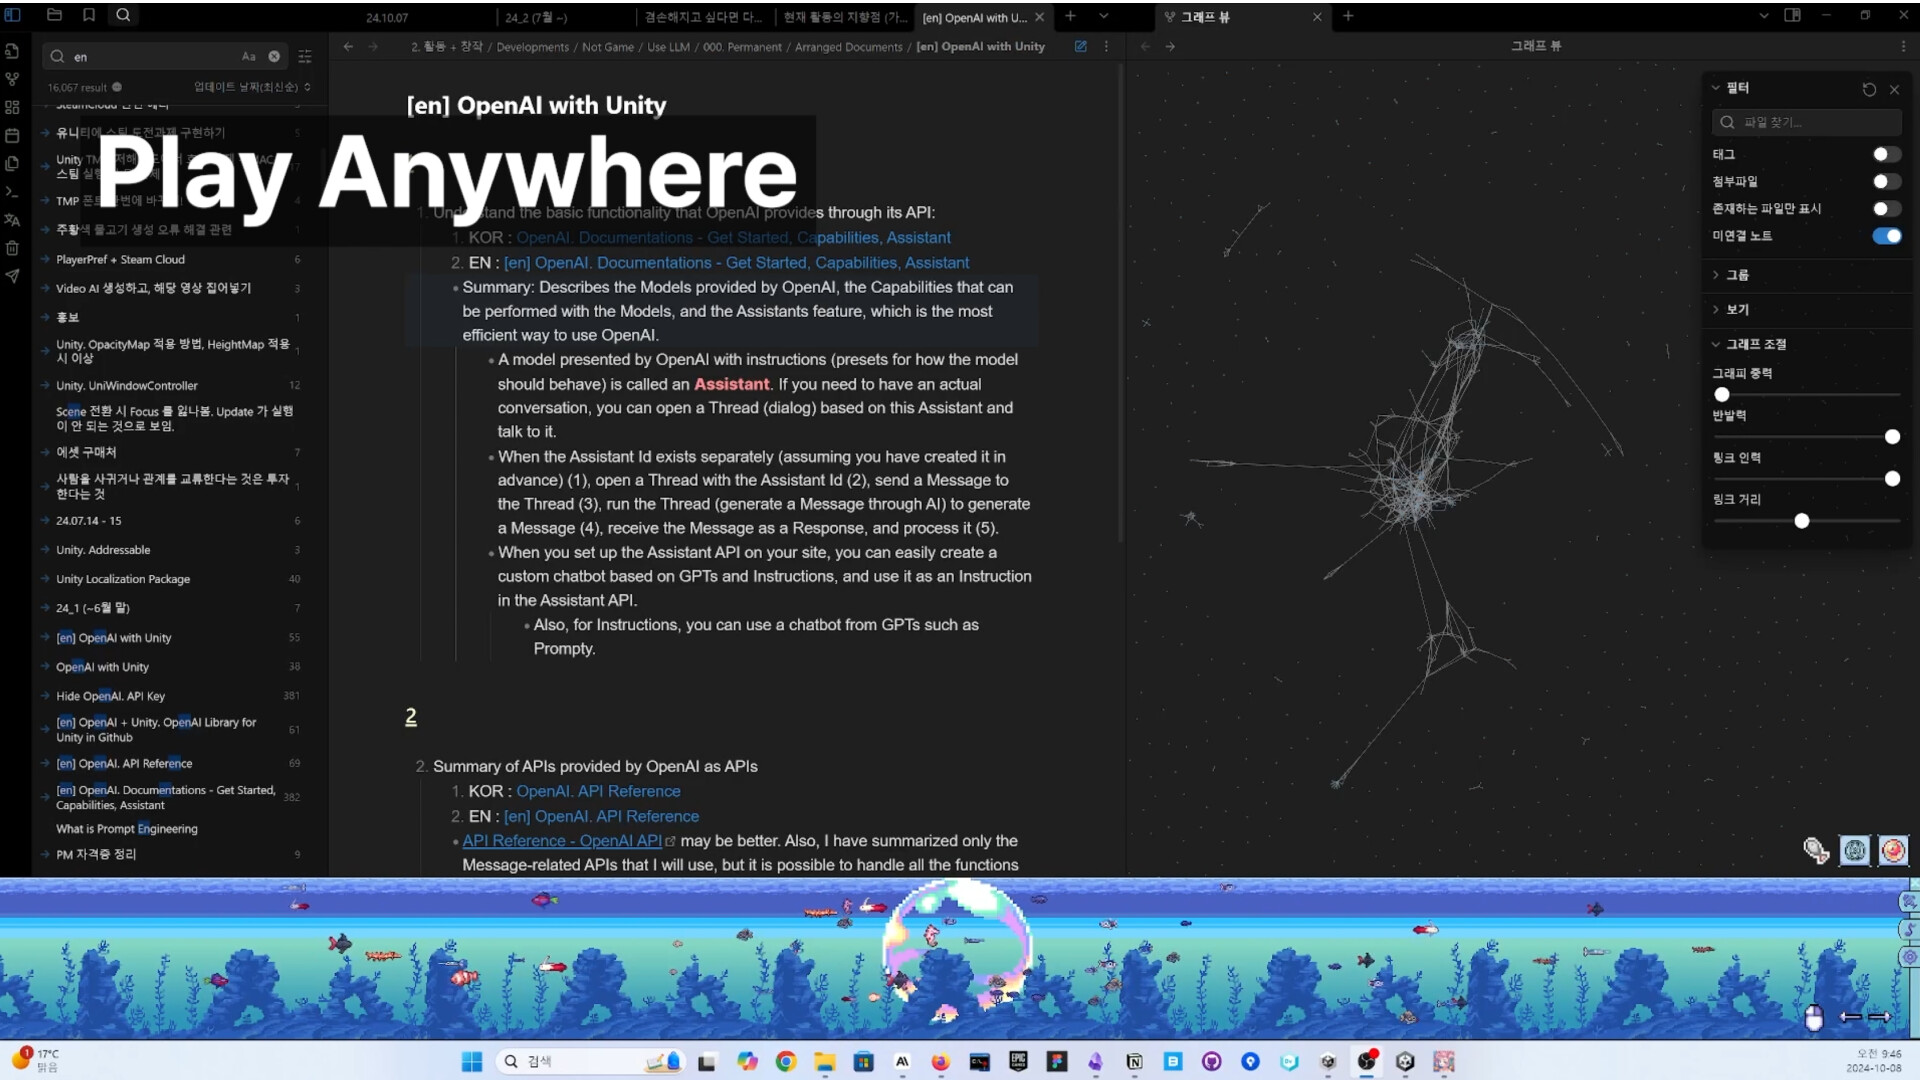Toggle the 태그 filter switch
This screenshot has width=1920, height=1080.
pos(1886,154)
